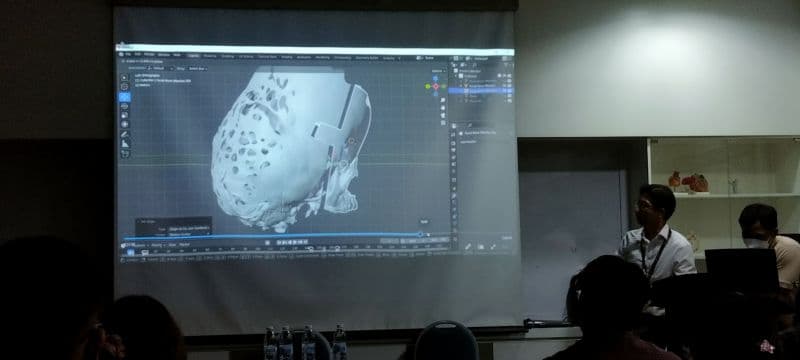Click the zoom magnifier navigation icon

(443, 100)
